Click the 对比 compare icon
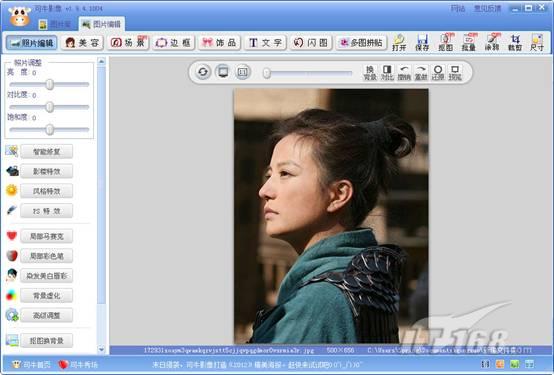The image size is (554, 375). coord(387,72)
